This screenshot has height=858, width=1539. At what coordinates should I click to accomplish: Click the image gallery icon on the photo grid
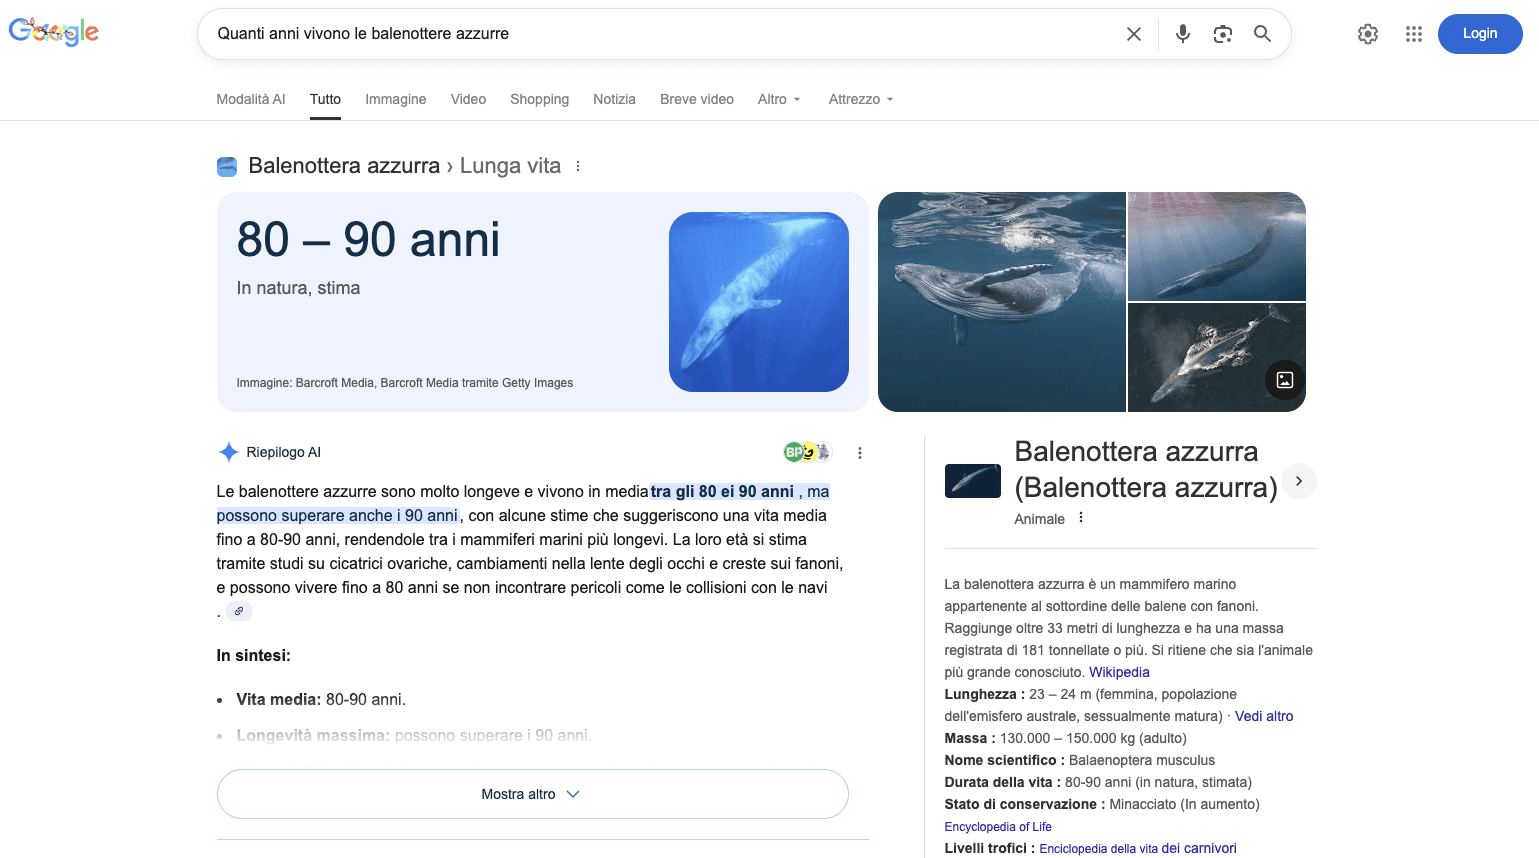click(1284, 380)
